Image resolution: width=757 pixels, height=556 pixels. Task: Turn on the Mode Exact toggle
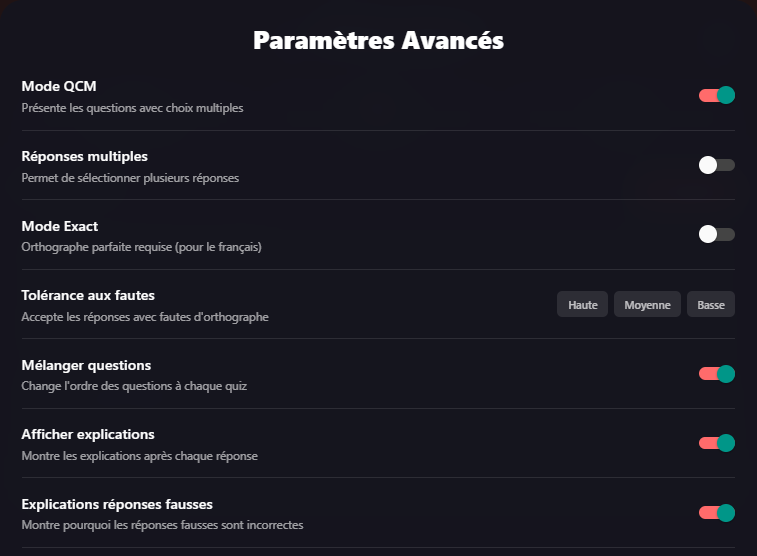[x=717, y=234]
